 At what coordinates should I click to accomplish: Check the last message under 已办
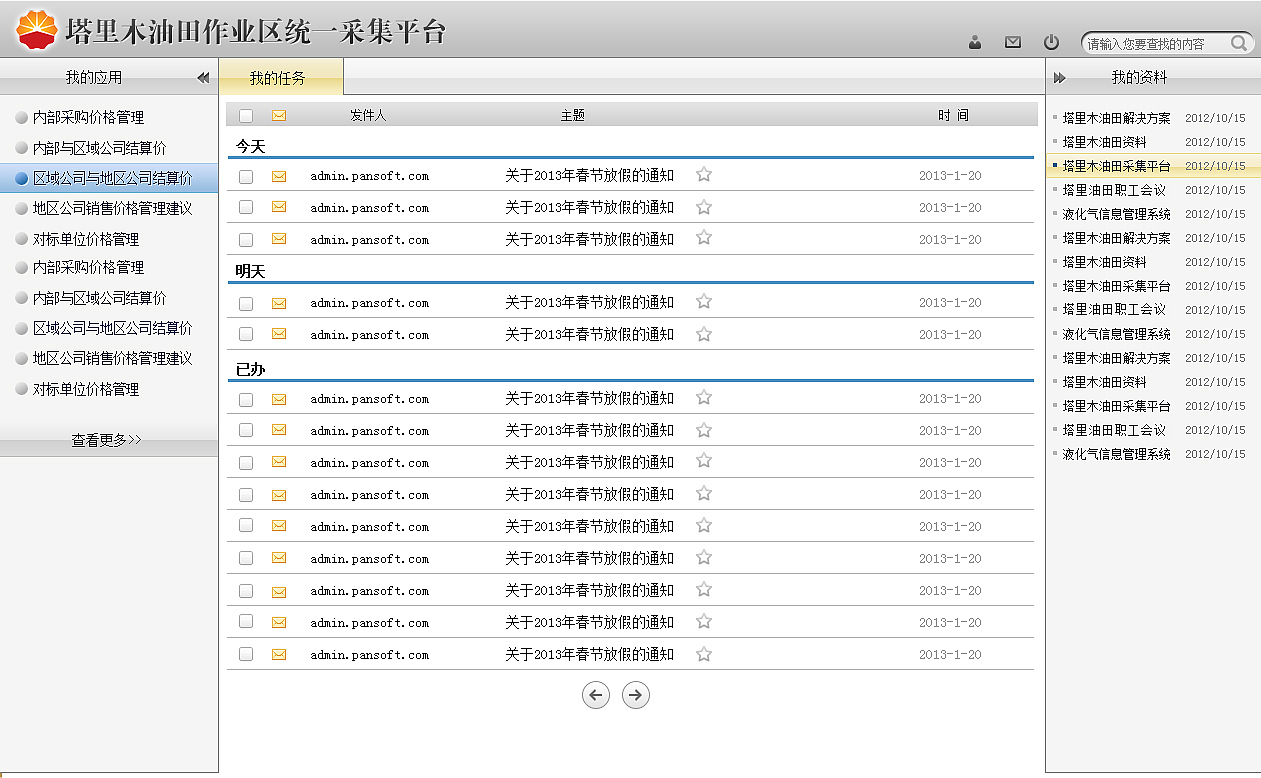246,654
